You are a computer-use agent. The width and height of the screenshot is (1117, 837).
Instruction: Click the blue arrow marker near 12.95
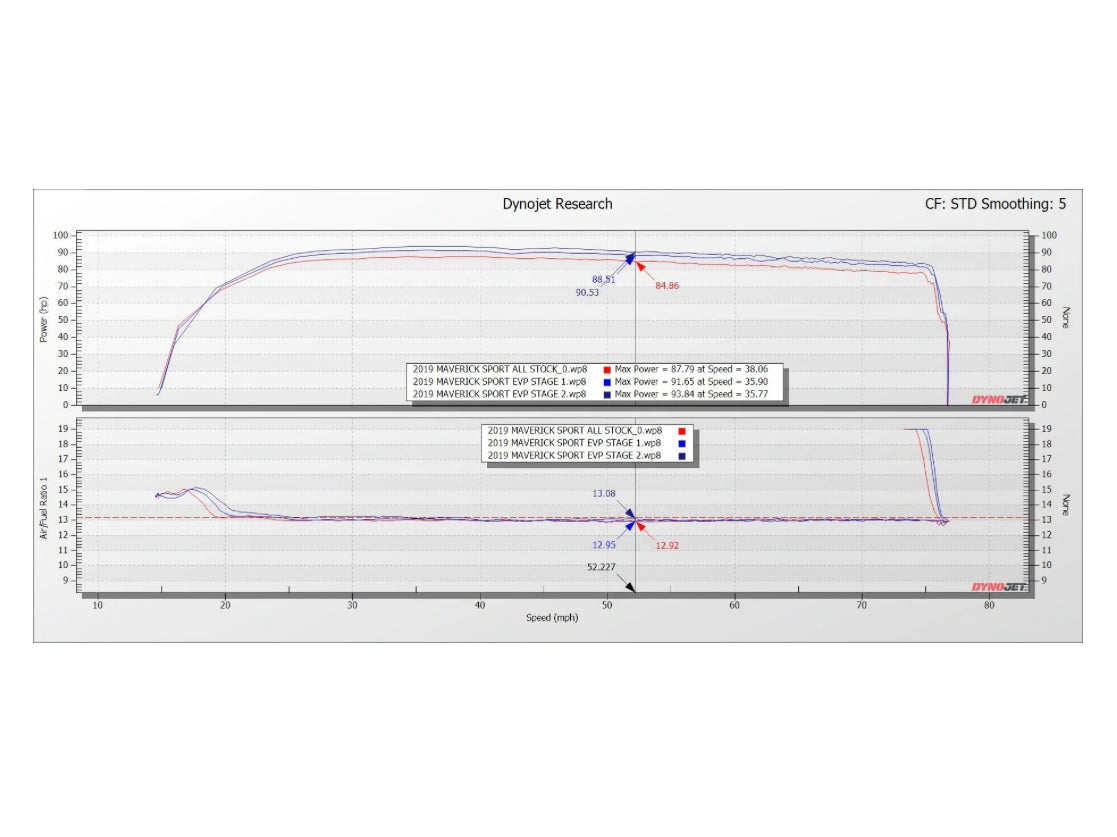click(629, 526)
